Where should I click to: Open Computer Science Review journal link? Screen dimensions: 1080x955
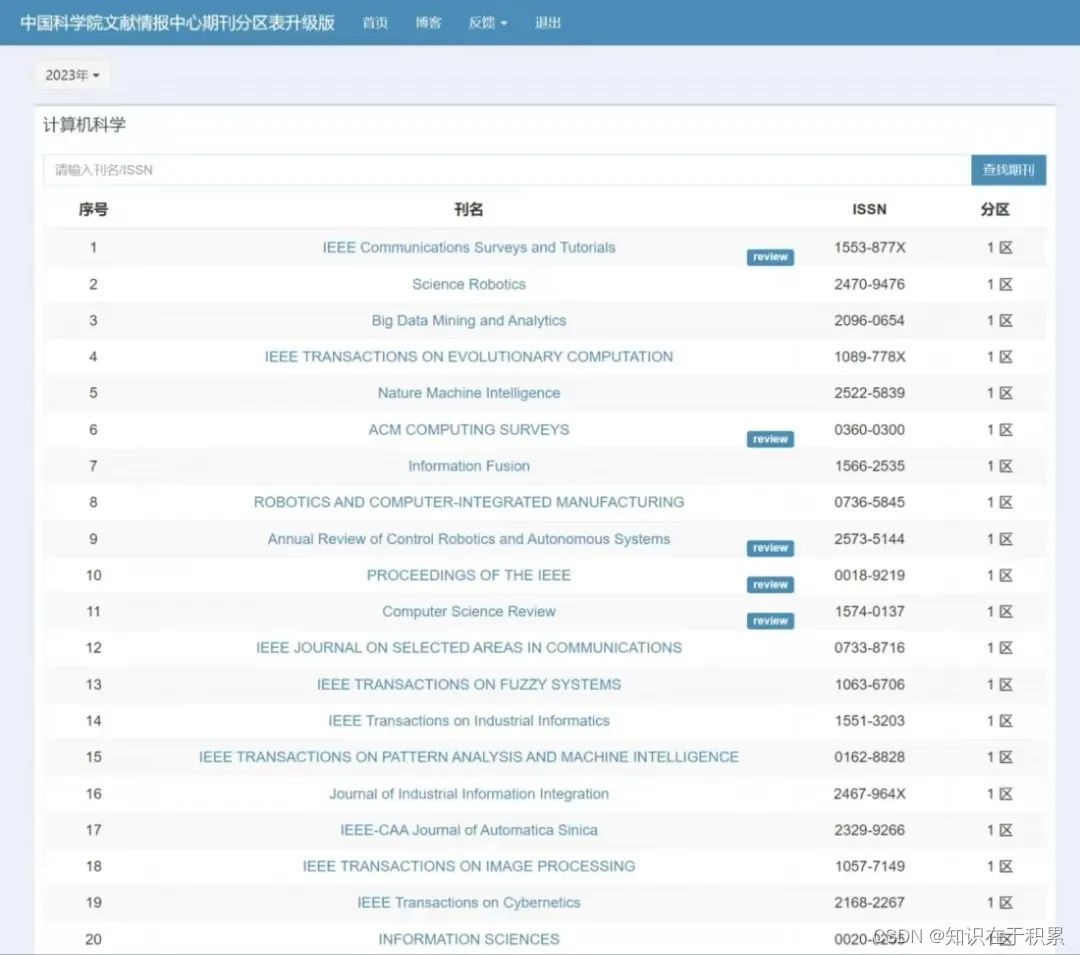coord(468,611)
